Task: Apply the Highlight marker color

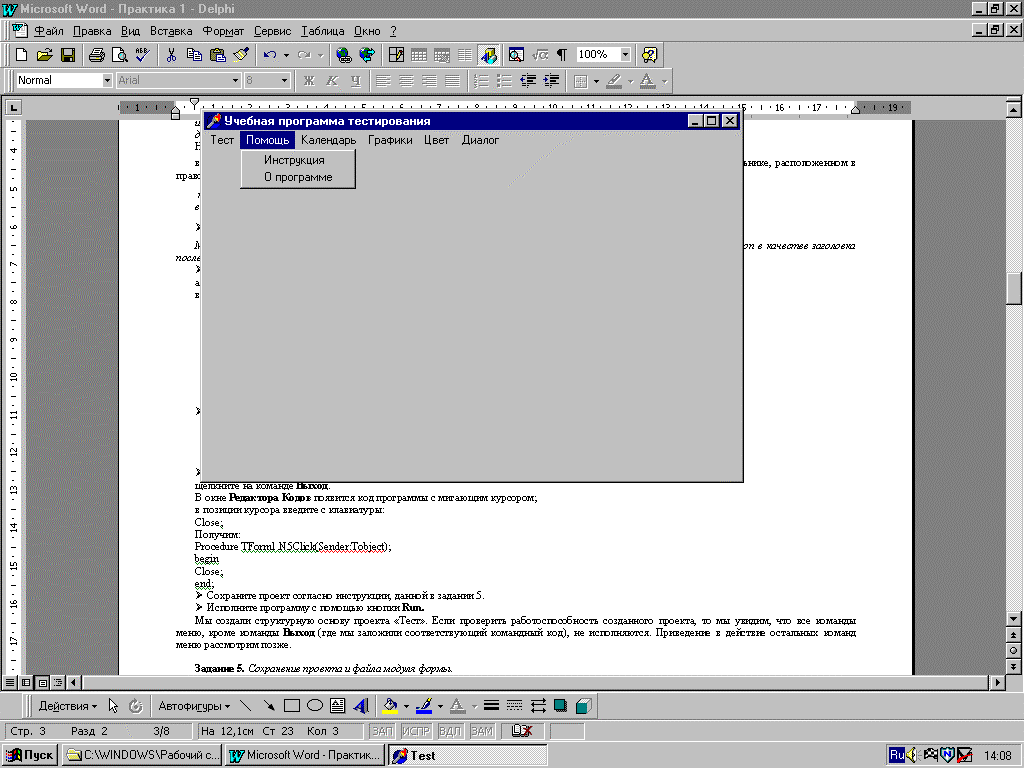Action: tap(614, 81)
